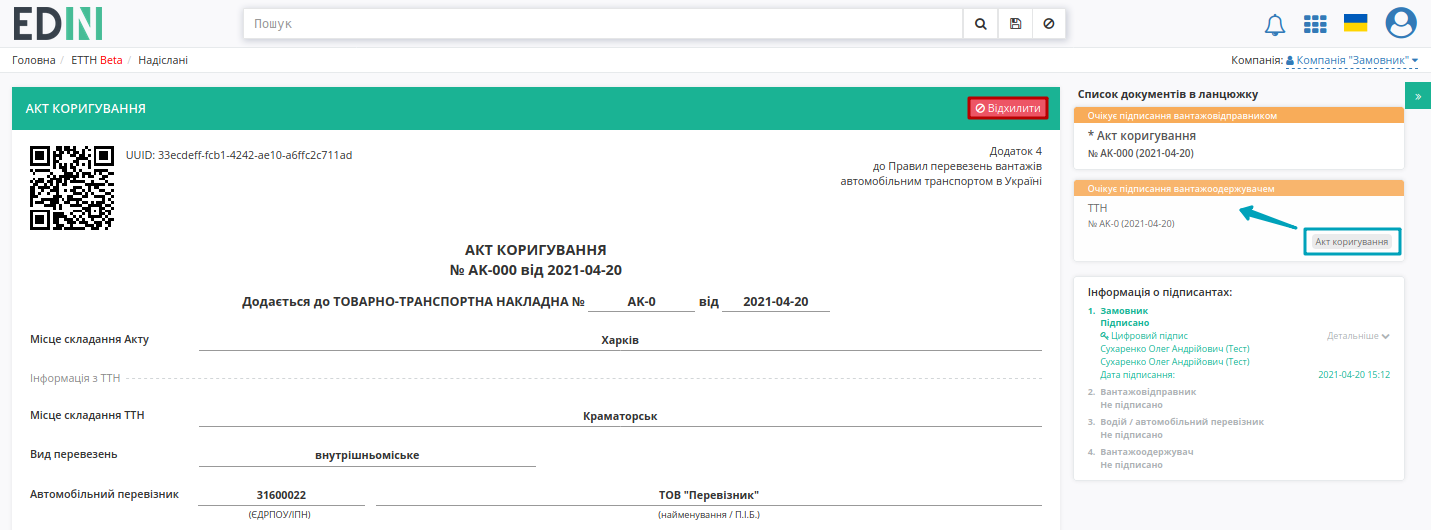This screenshot has width=1431, height=530.
Task: Click the Харків place value
Action: tap(620, 341)
